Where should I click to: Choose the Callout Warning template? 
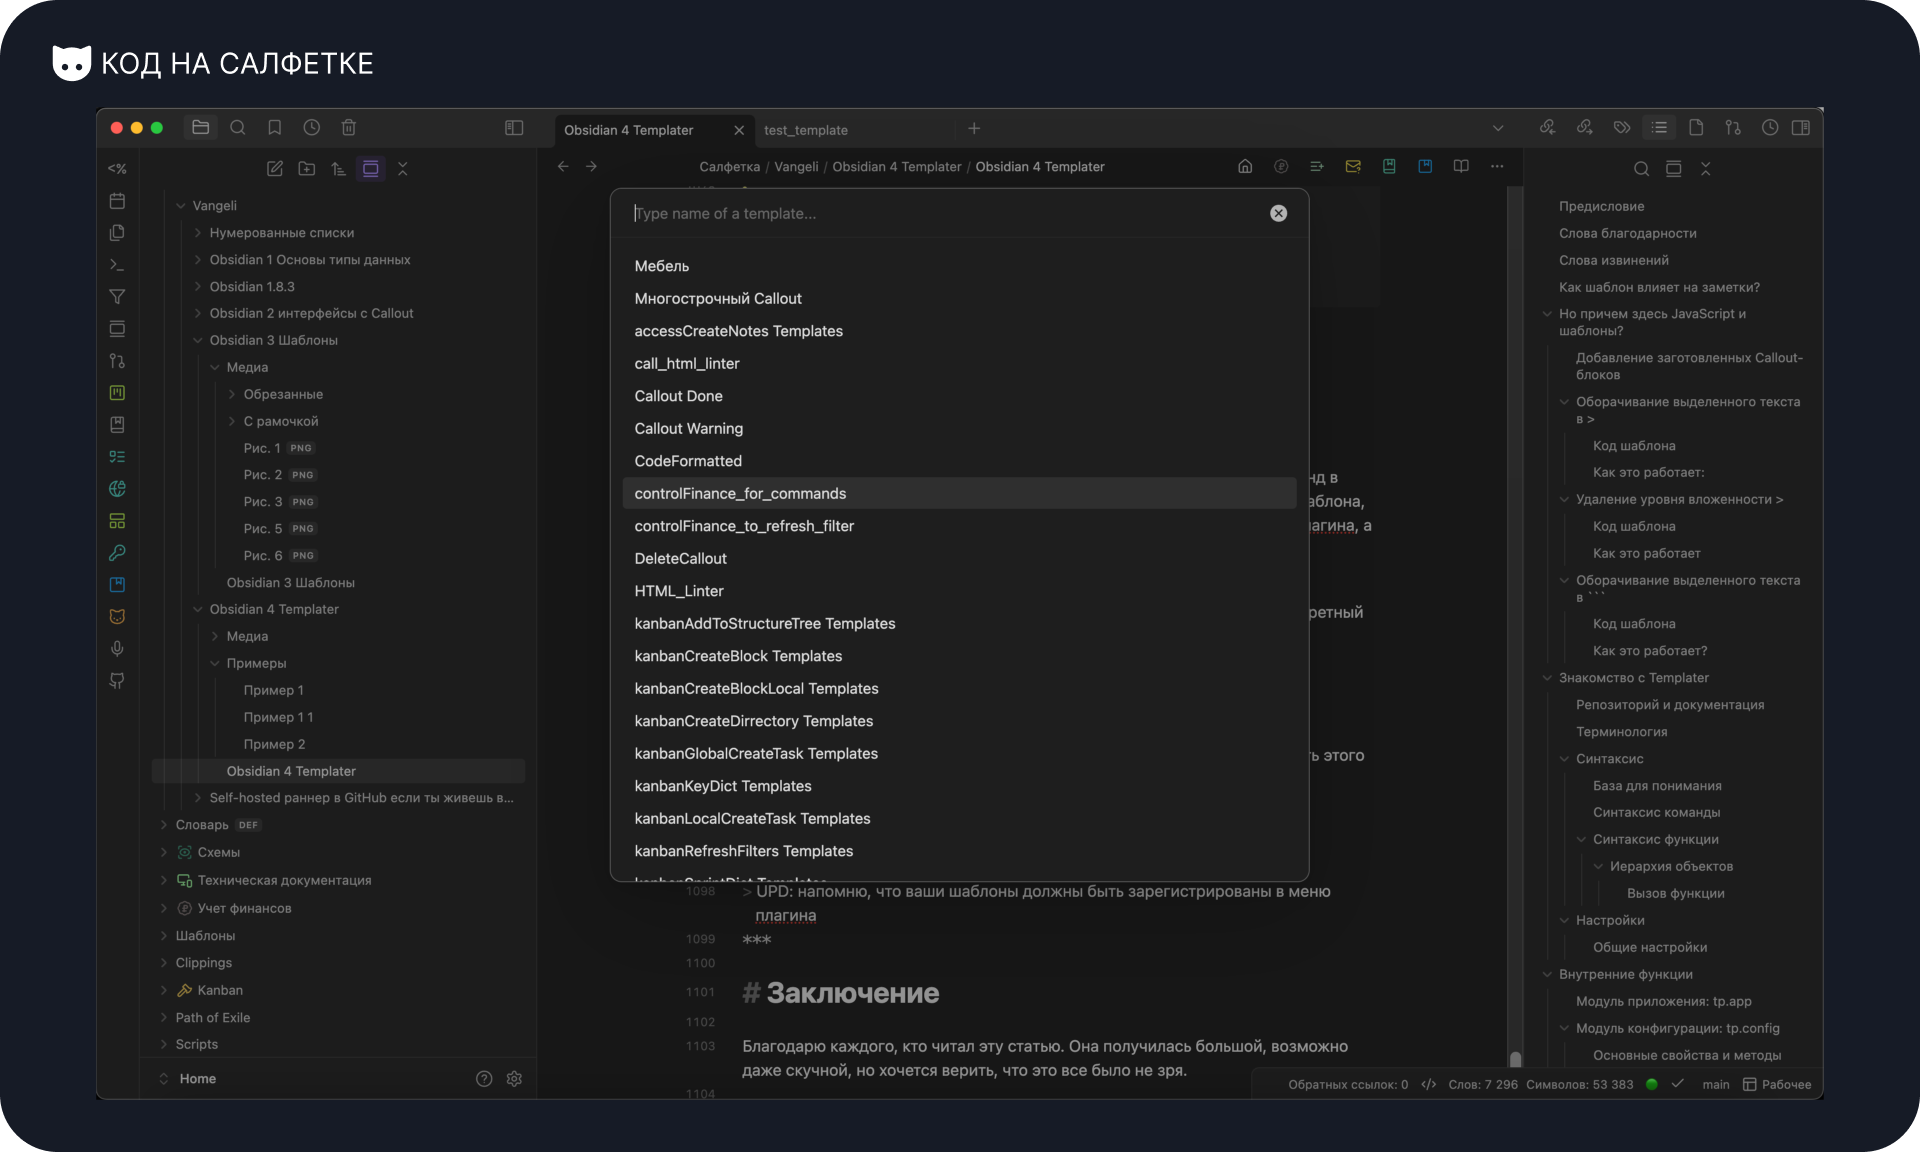coord(959,428)
